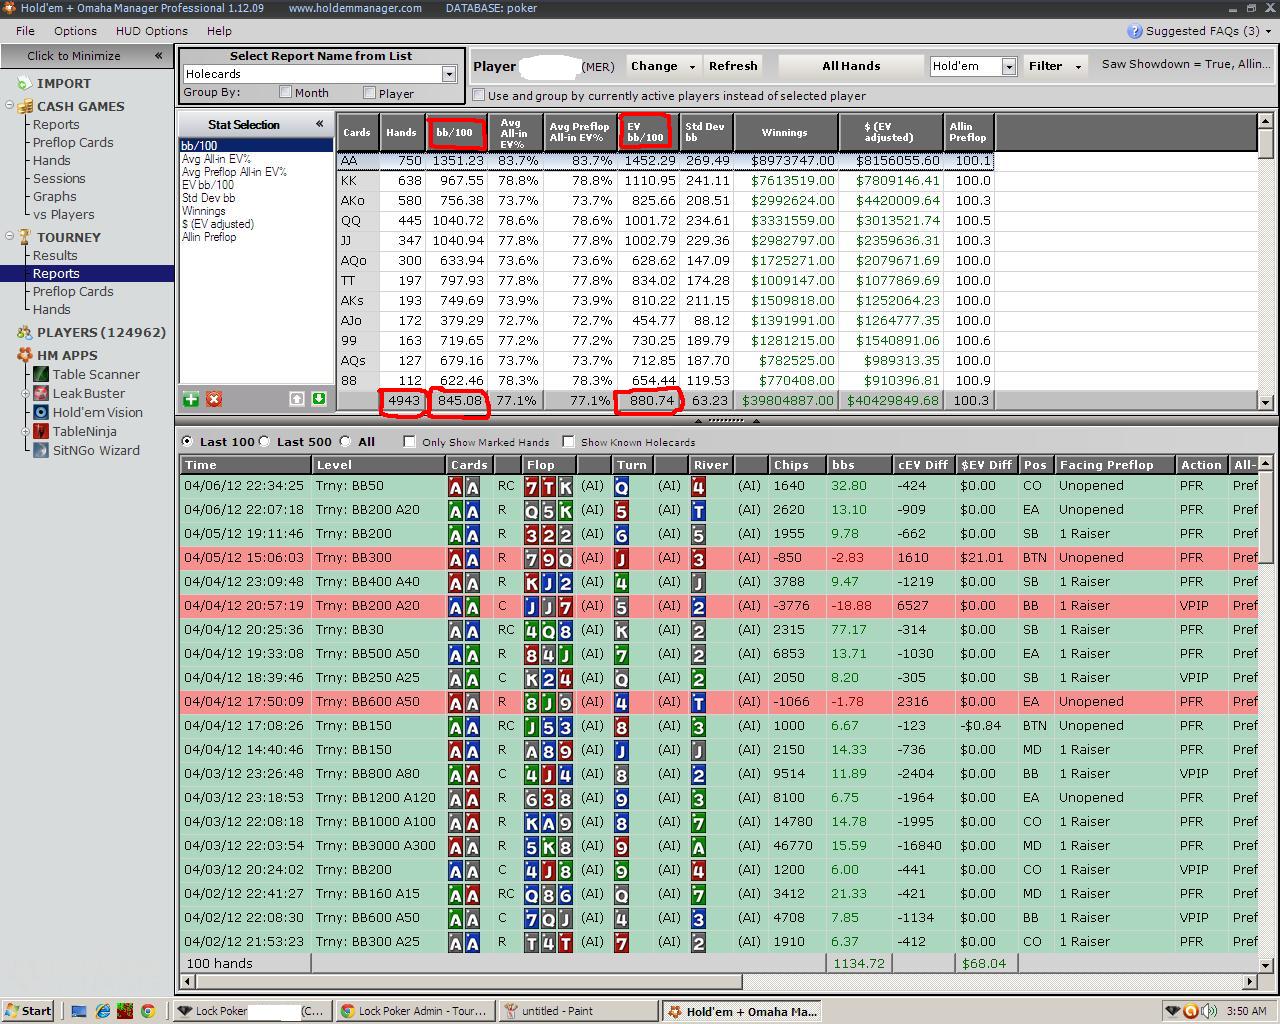Click move stat up arrow icon
Screen dimensions: 1280x1024
[x=297, y=399]
